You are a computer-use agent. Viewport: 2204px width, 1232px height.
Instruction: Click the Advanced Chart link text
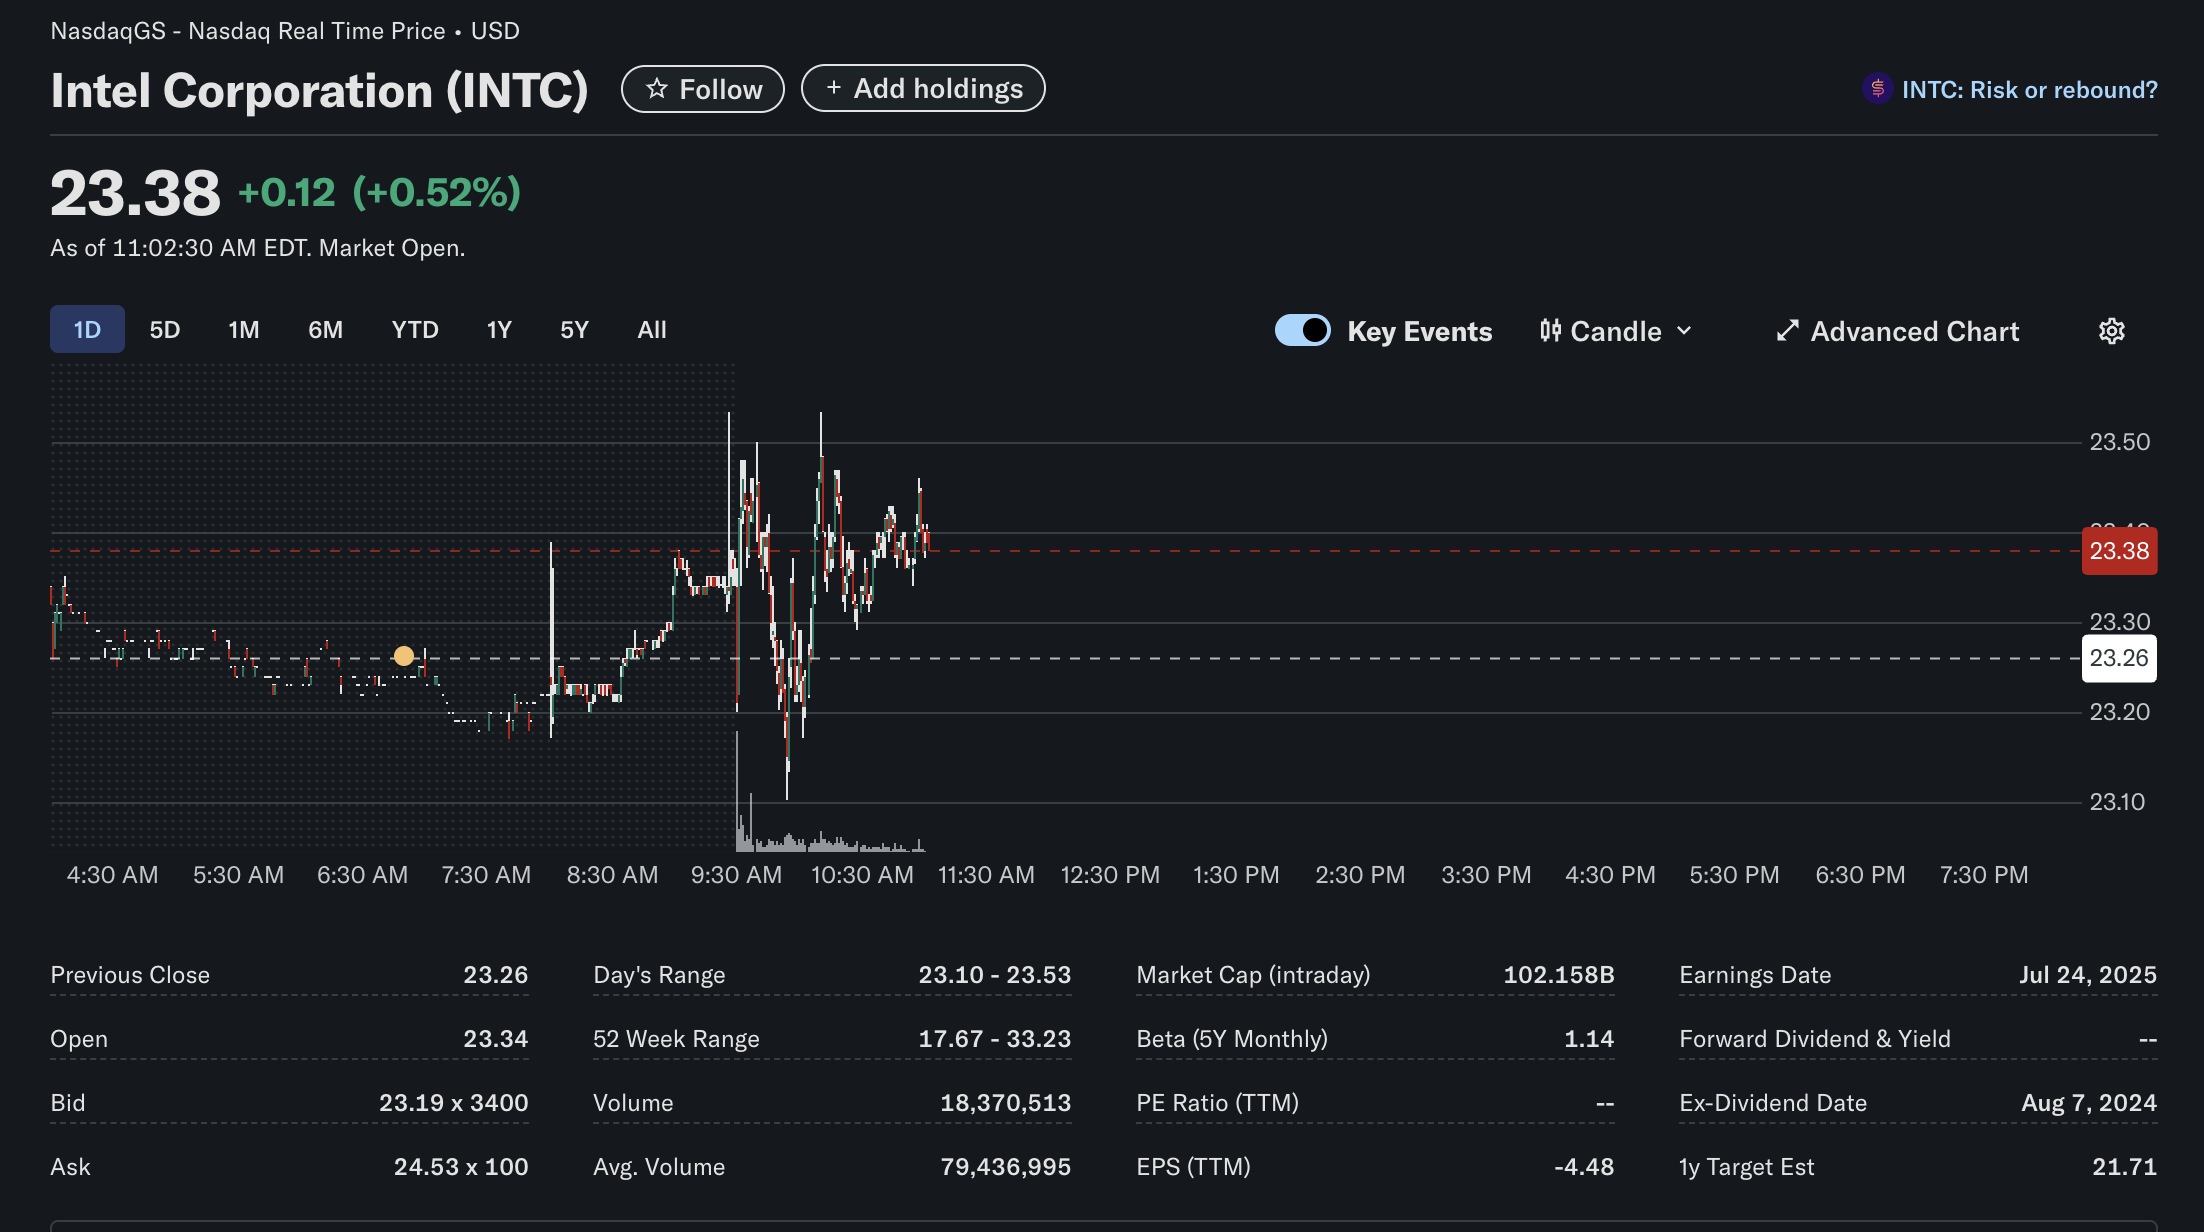tap(1914, 331)
